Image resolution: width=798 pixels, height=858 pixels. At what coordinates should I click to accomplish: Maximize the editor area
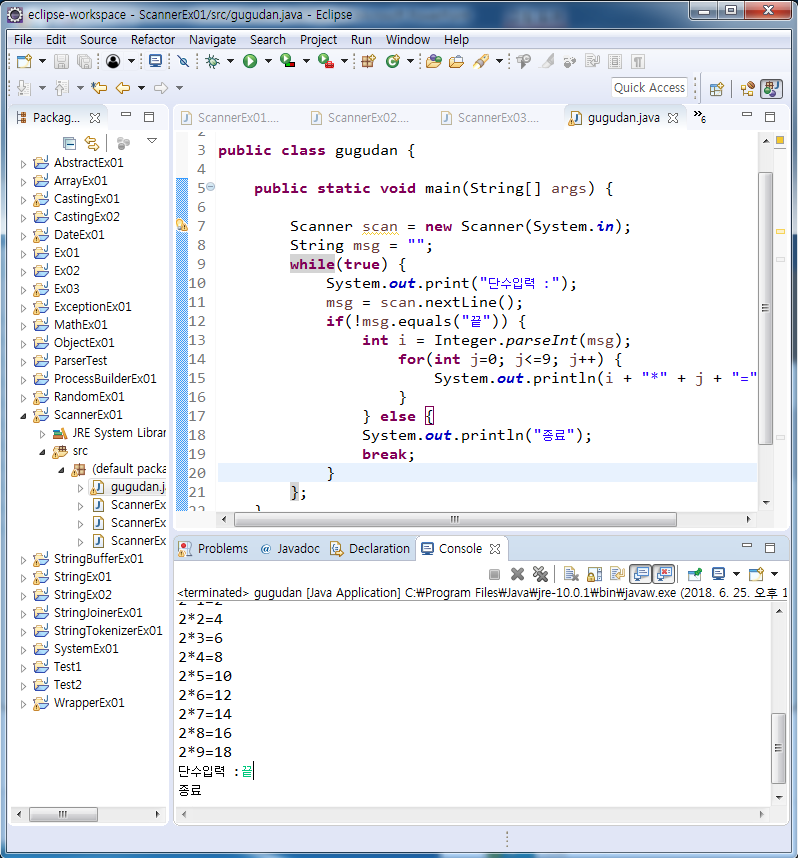(x=770, y=117)
